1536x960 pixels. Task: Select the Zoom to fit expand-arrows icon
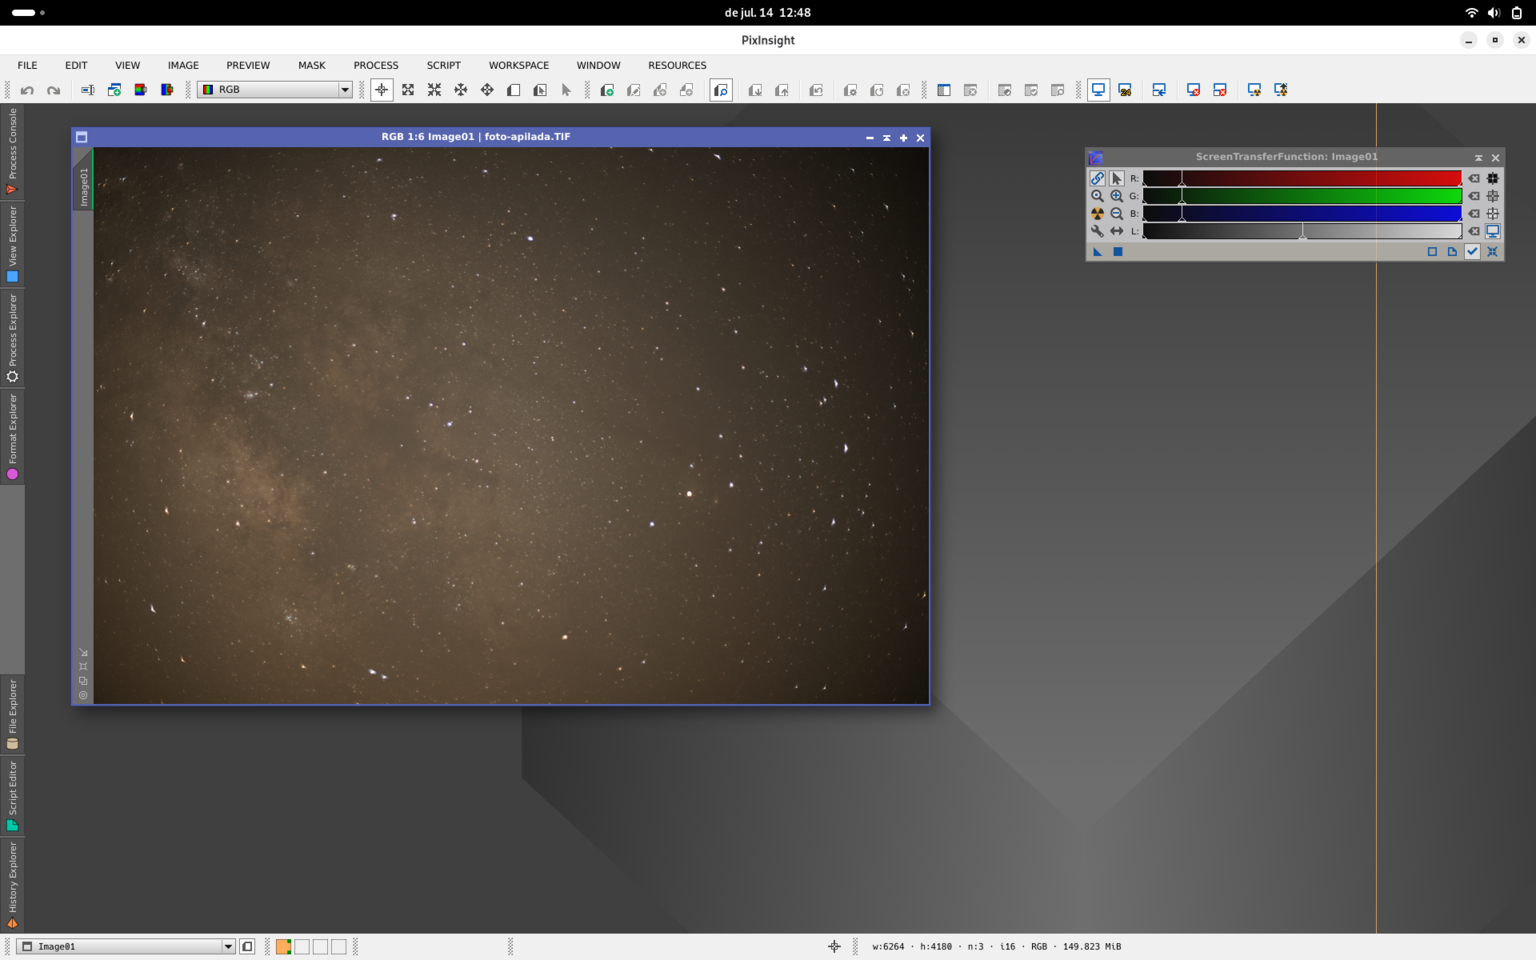click(x=408, y=90)
